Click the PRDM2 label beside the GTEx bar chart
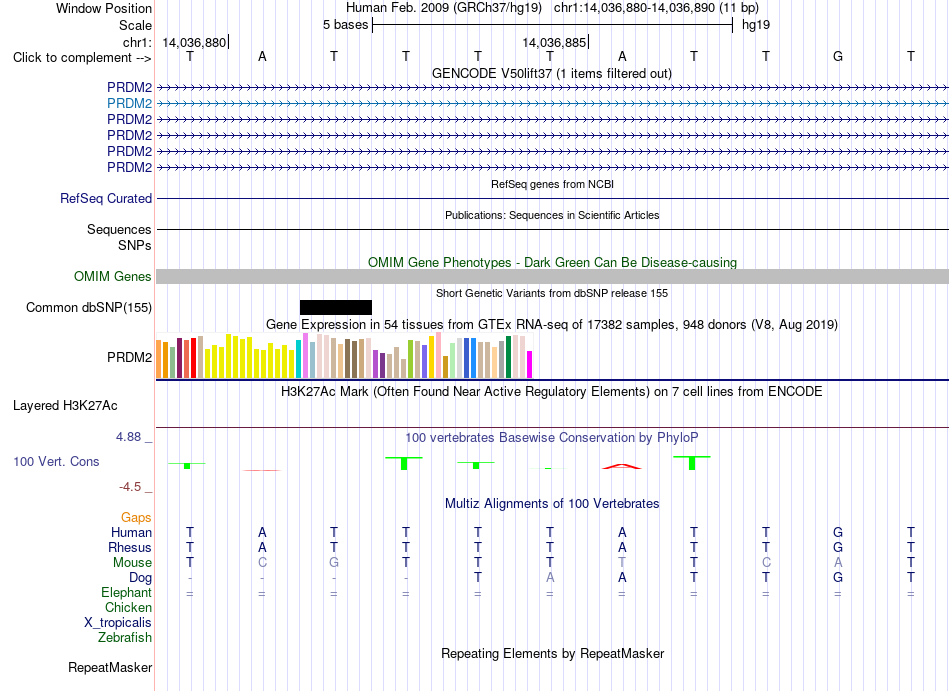Viewport: 950px width, 691px height. click(129, 357)
